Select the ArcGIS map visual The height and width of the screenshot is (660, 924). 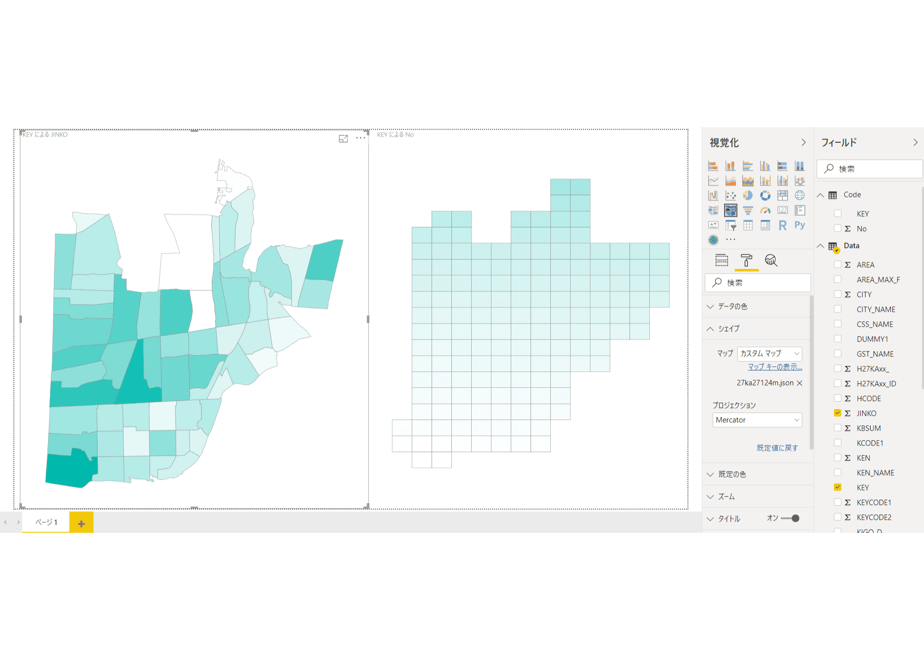coord(713,240)
